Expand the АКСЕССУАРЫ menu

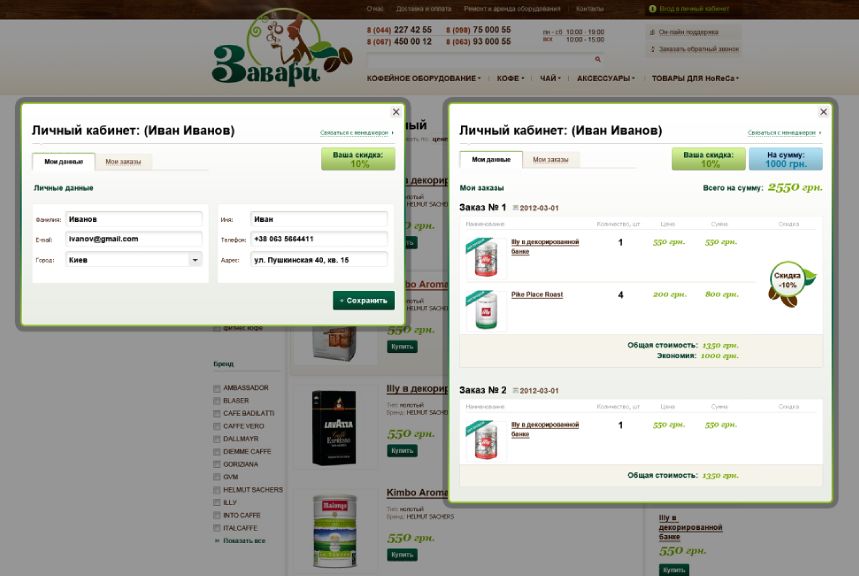606,78
